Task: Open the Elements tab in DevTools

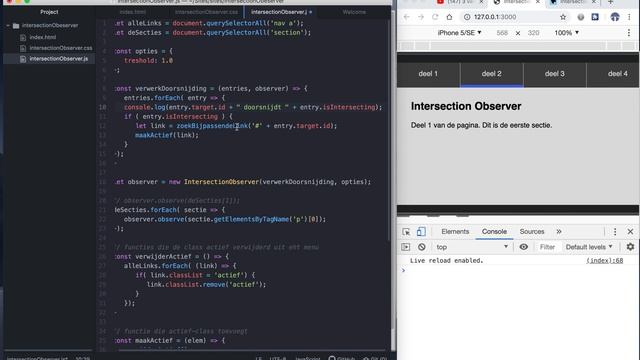Action: click(x=455, y=231)
